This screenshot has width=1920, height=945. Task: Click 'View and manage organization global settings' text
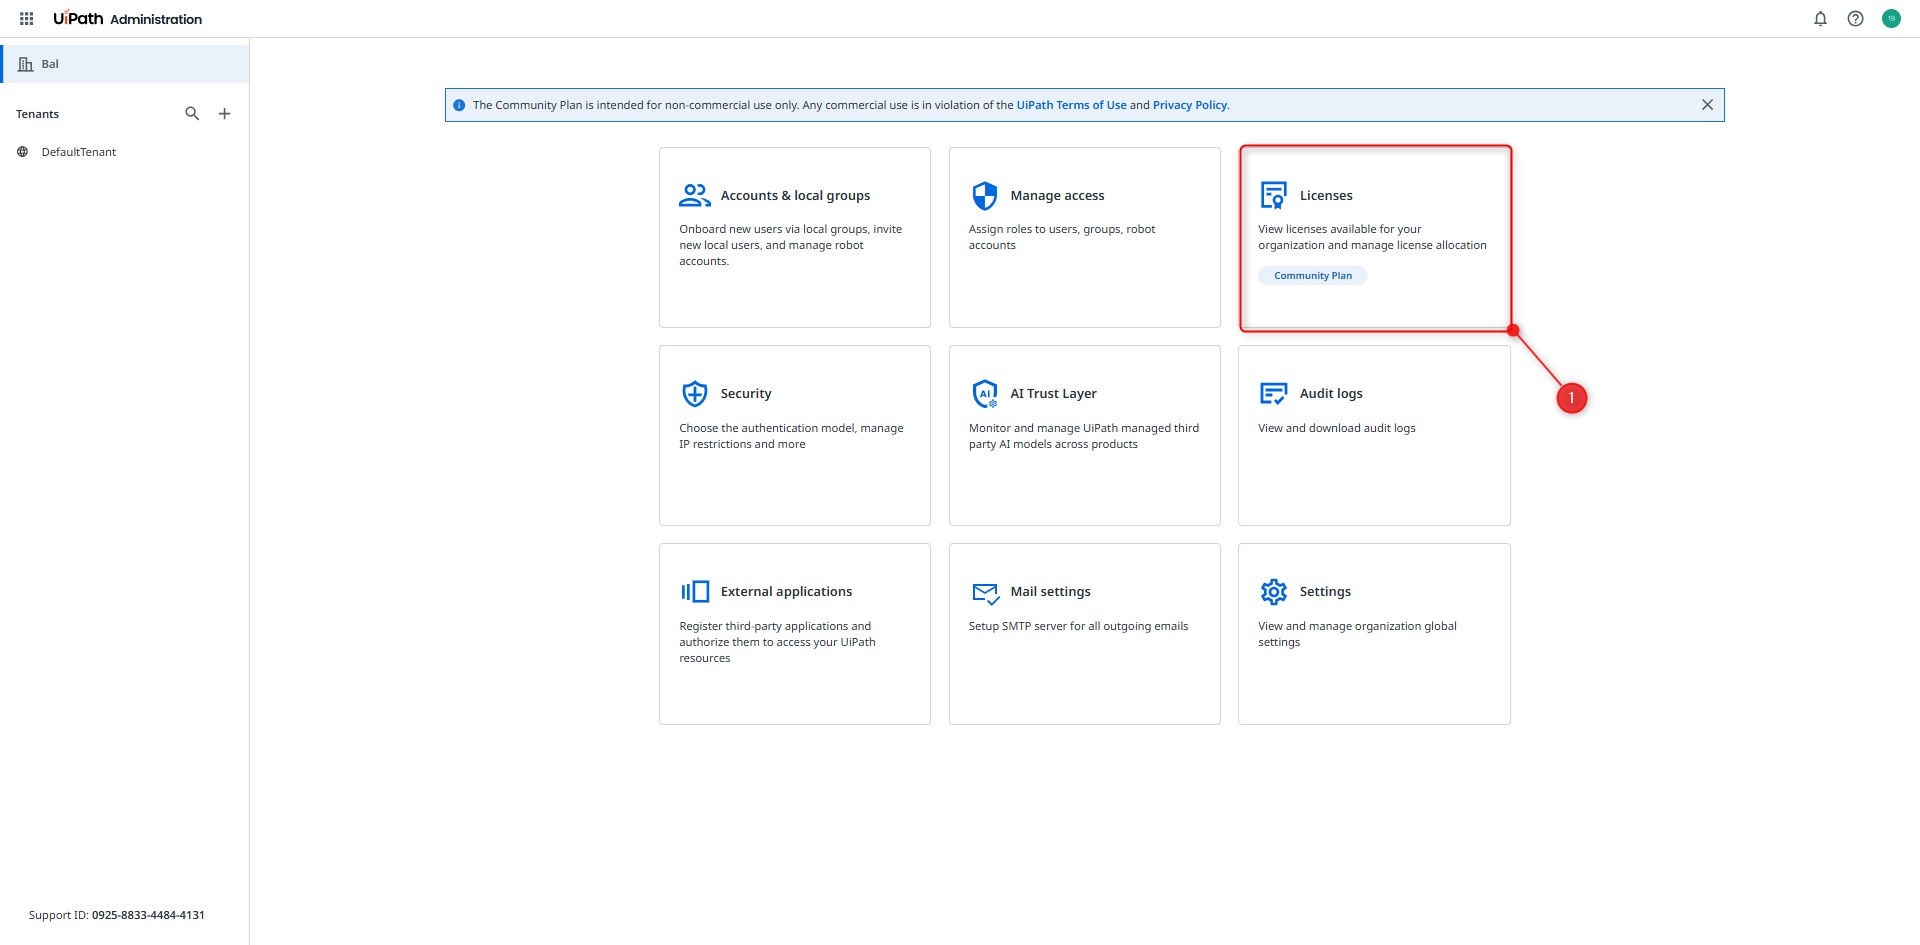pos(1357,634)
